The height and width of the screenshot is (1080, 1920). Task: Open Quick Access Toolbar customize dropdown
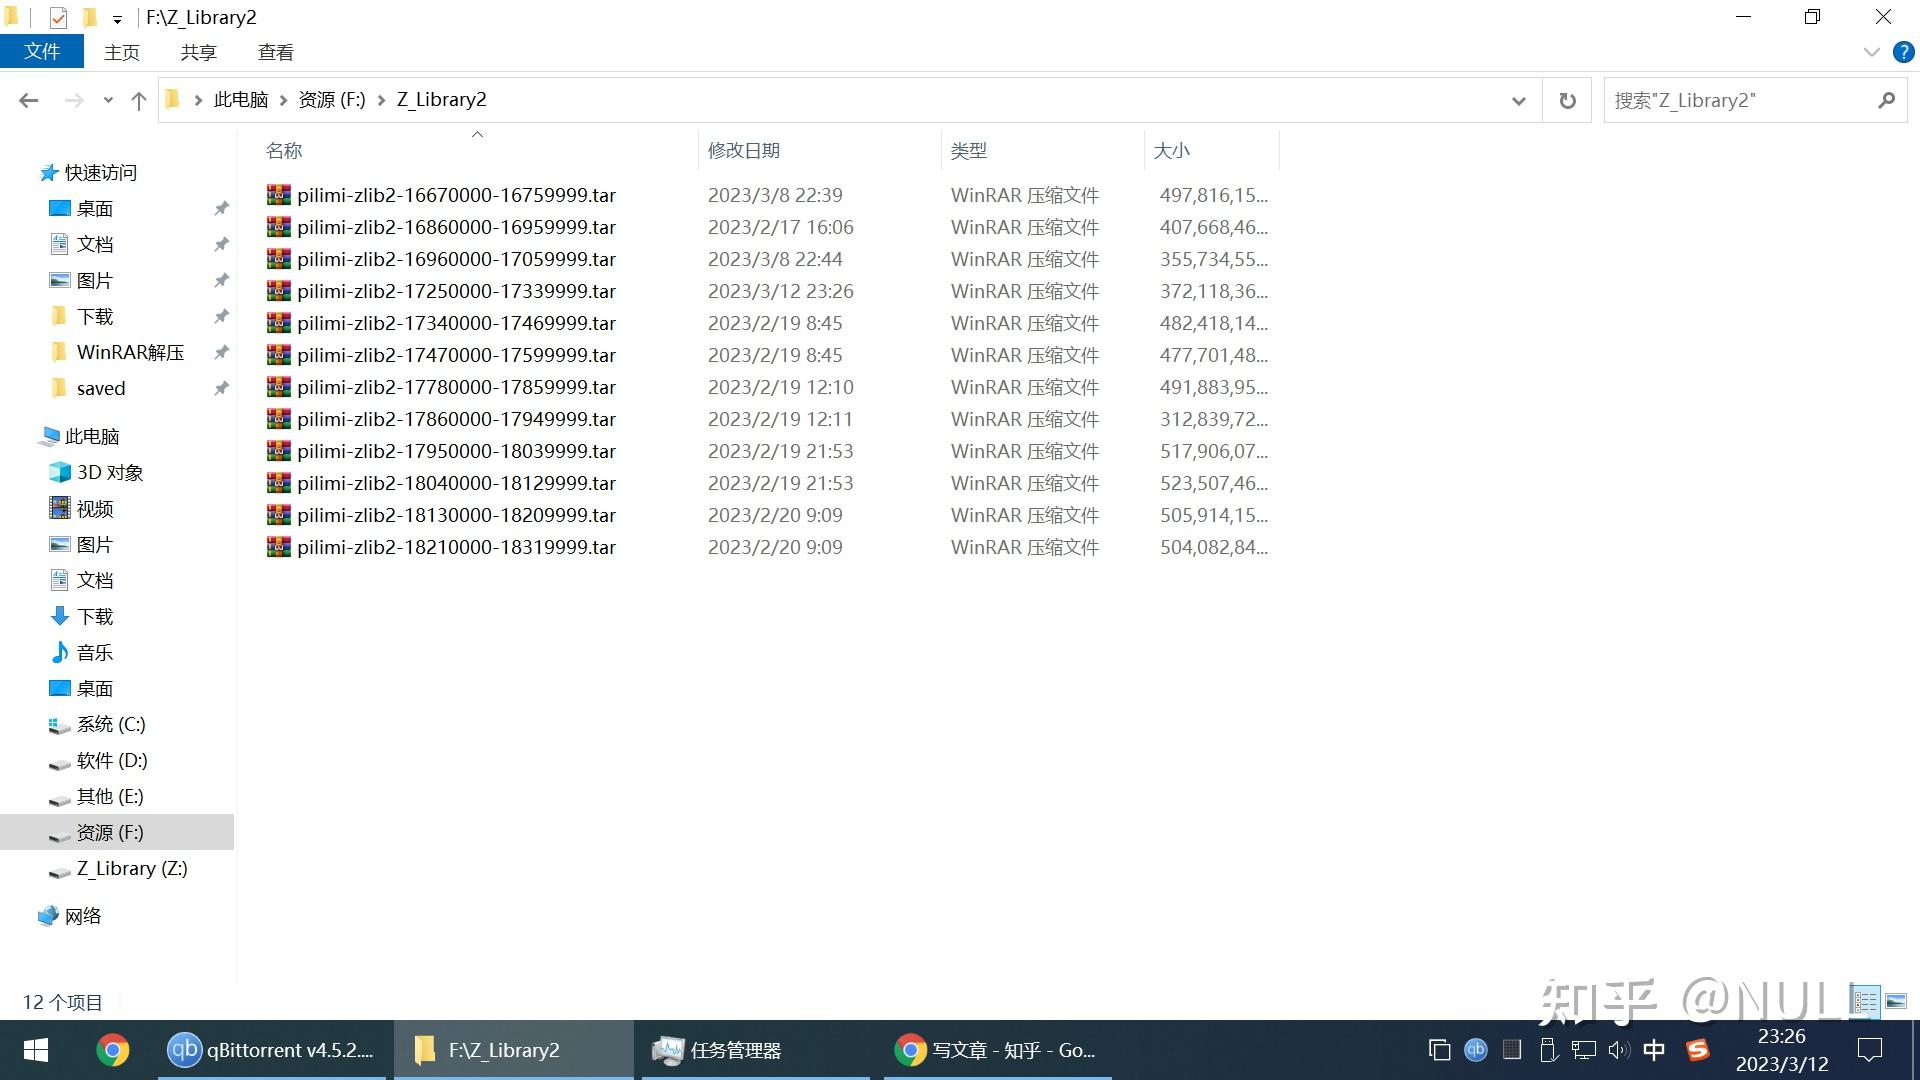click(117, 19)
